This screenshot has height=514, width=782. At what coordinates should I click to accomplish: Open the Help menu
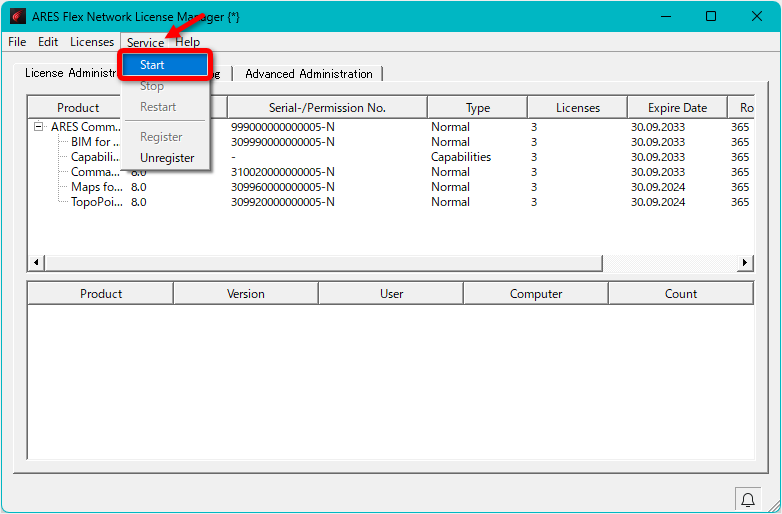coord(188,42)
